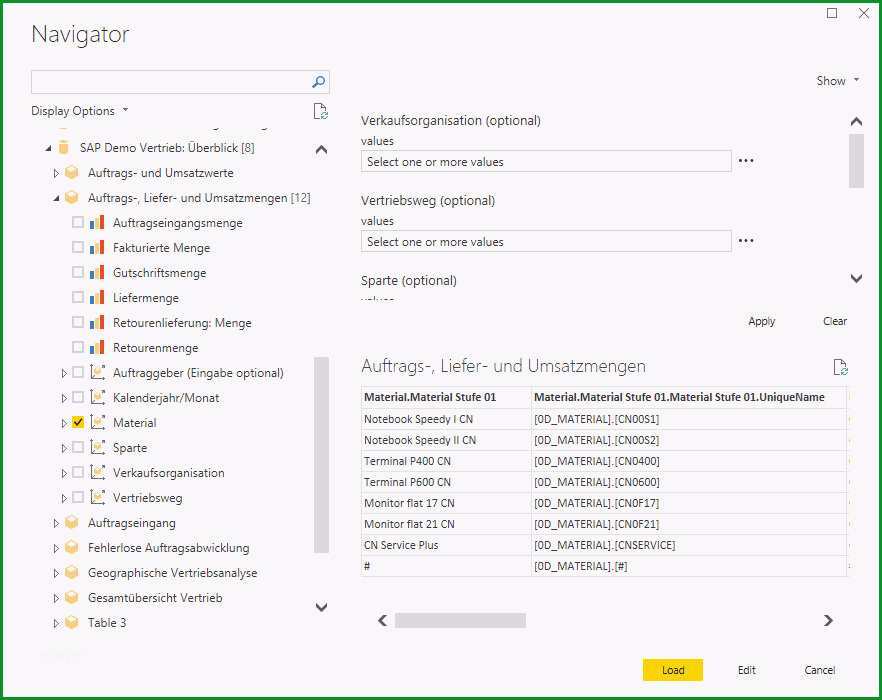882x700 pixels.
Task: Check the Sparte checkbox
Action: click(78, 447)
